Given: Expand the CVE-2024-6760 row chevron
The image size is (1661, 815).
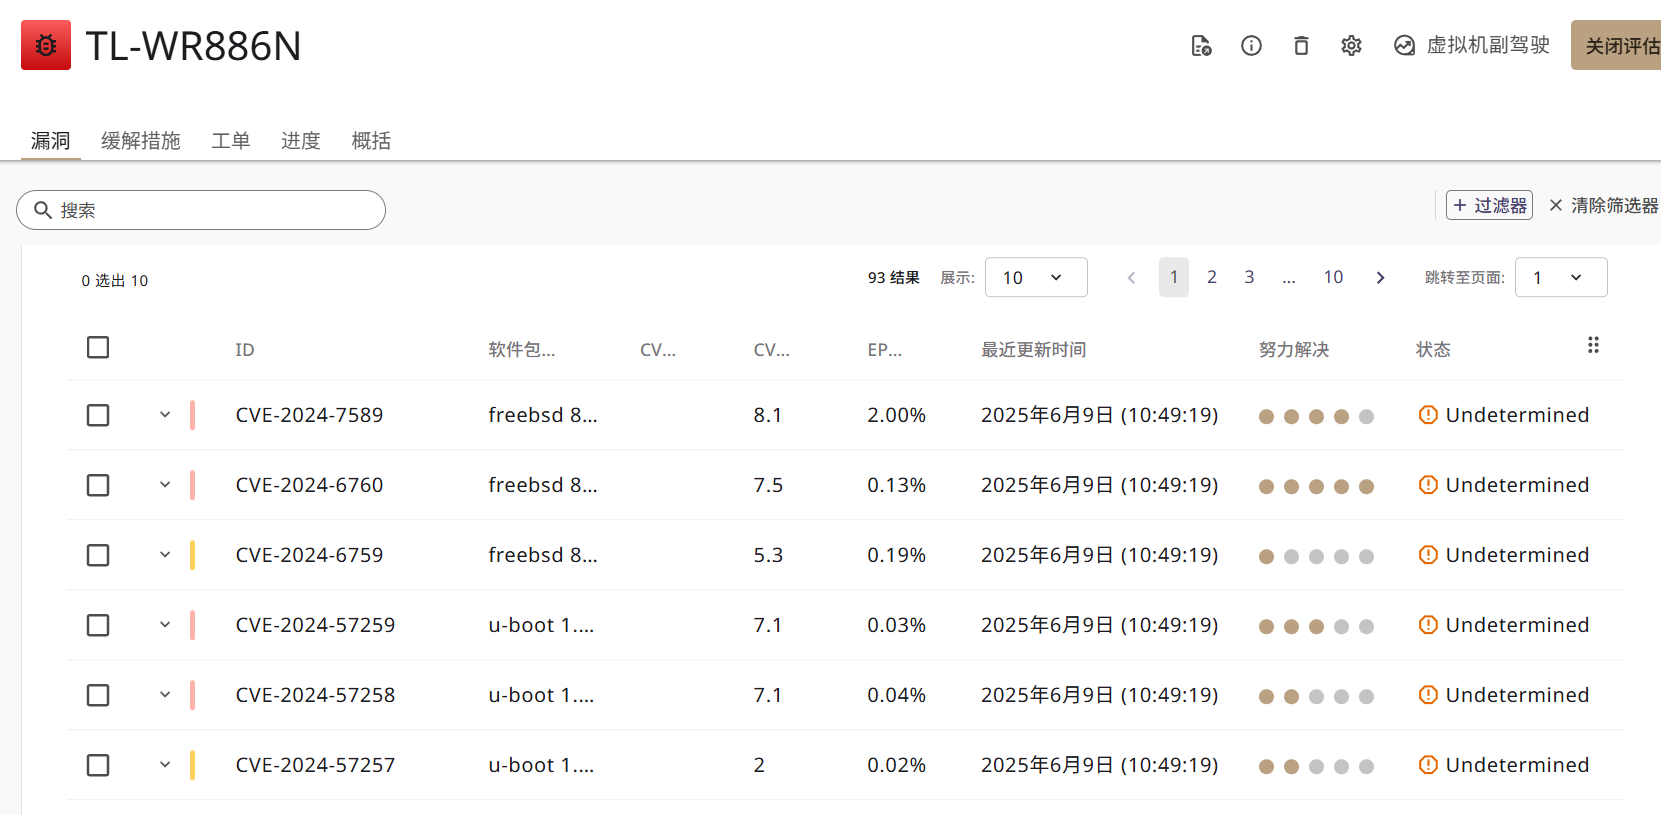Looking at the screenshot, I should (x=165, y=485).
